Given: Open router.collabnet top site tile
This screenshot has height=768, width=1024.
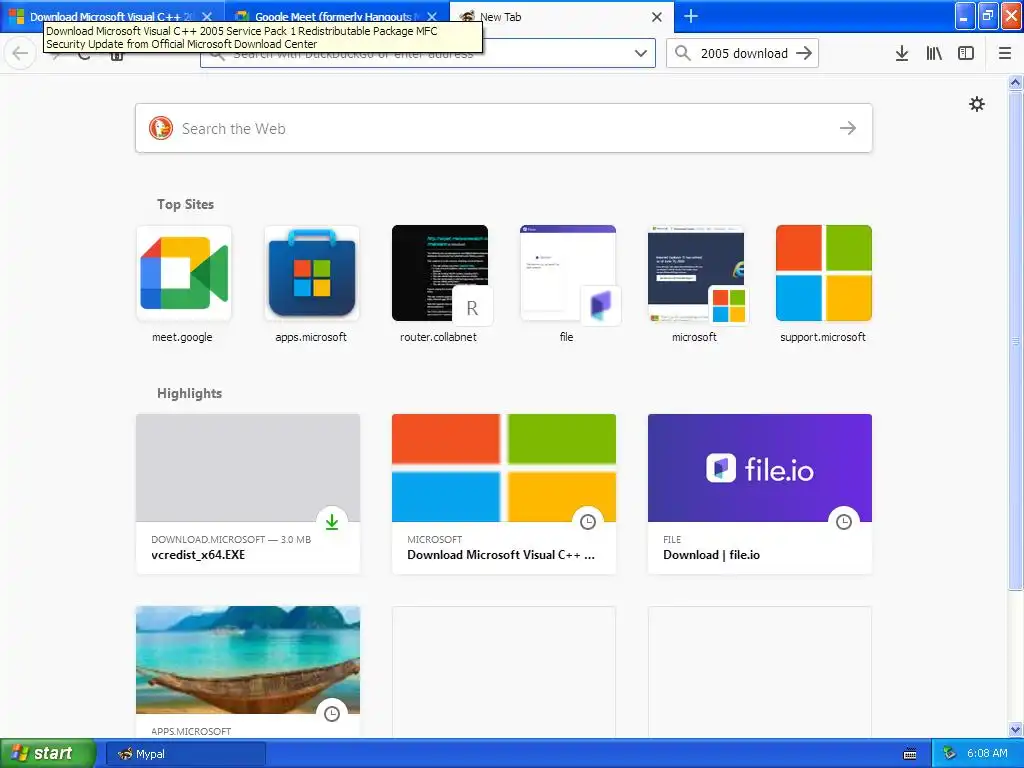Looking at the screenshot, I should [440, 285].
